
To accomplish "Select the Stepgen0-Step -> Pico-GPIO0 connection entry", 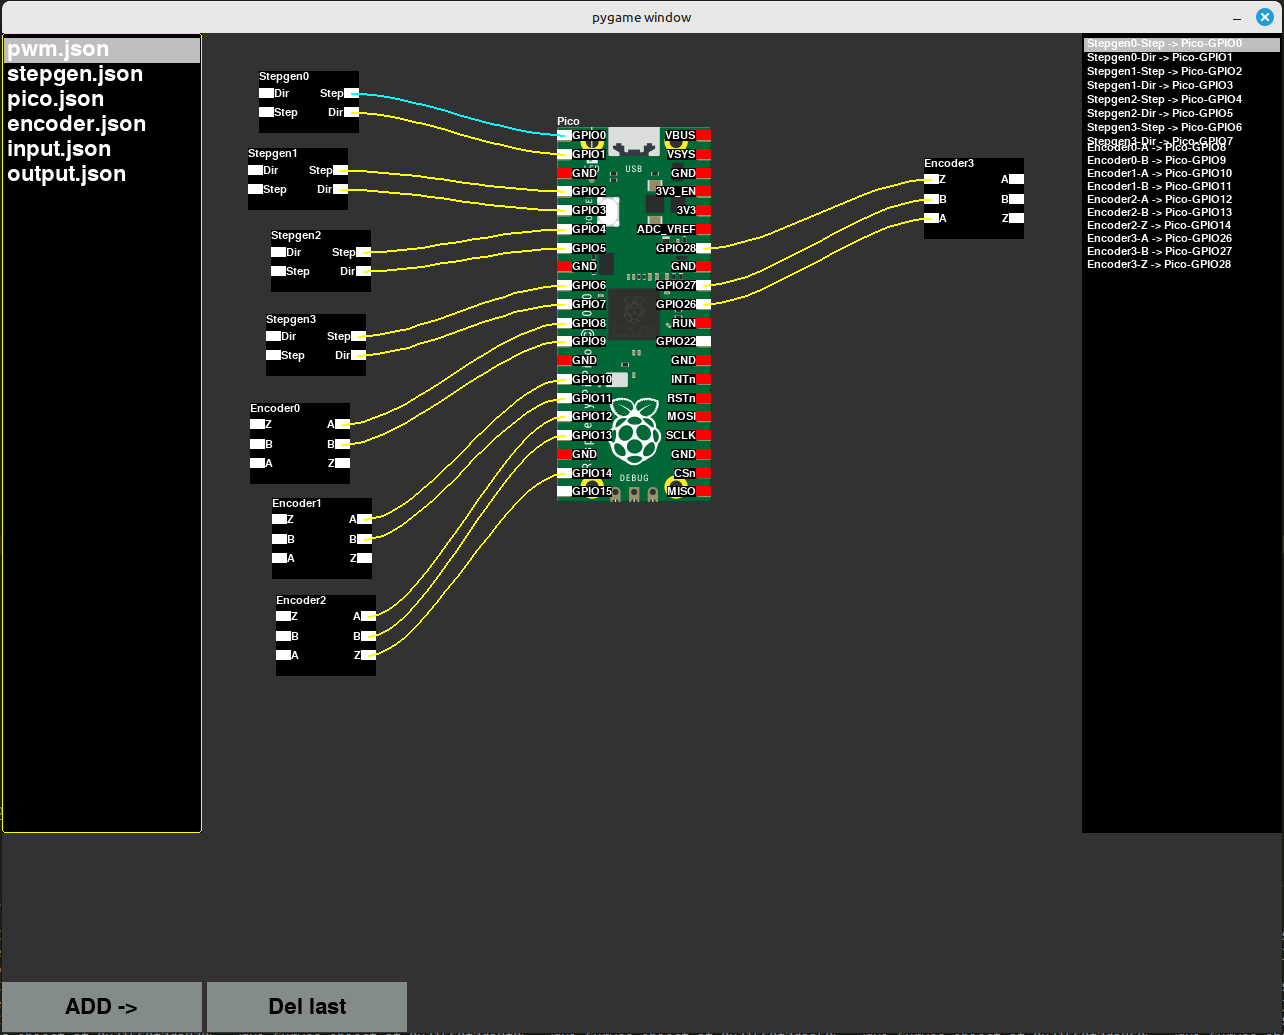I will 1164,44.
